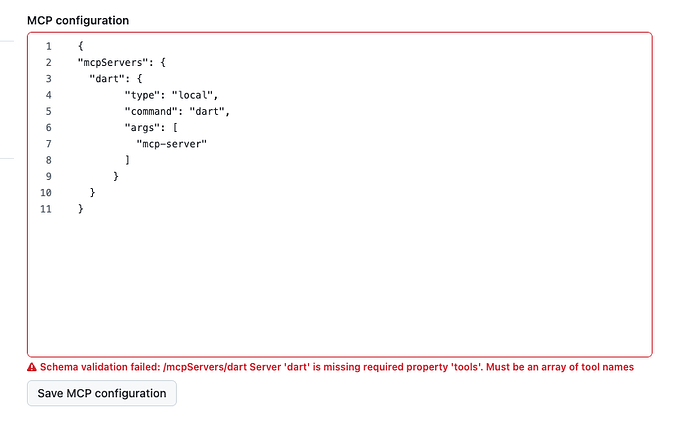Click the "dart" key on line 3
Viewport: 690px width, 425px height.
click(x=107, y=79)
